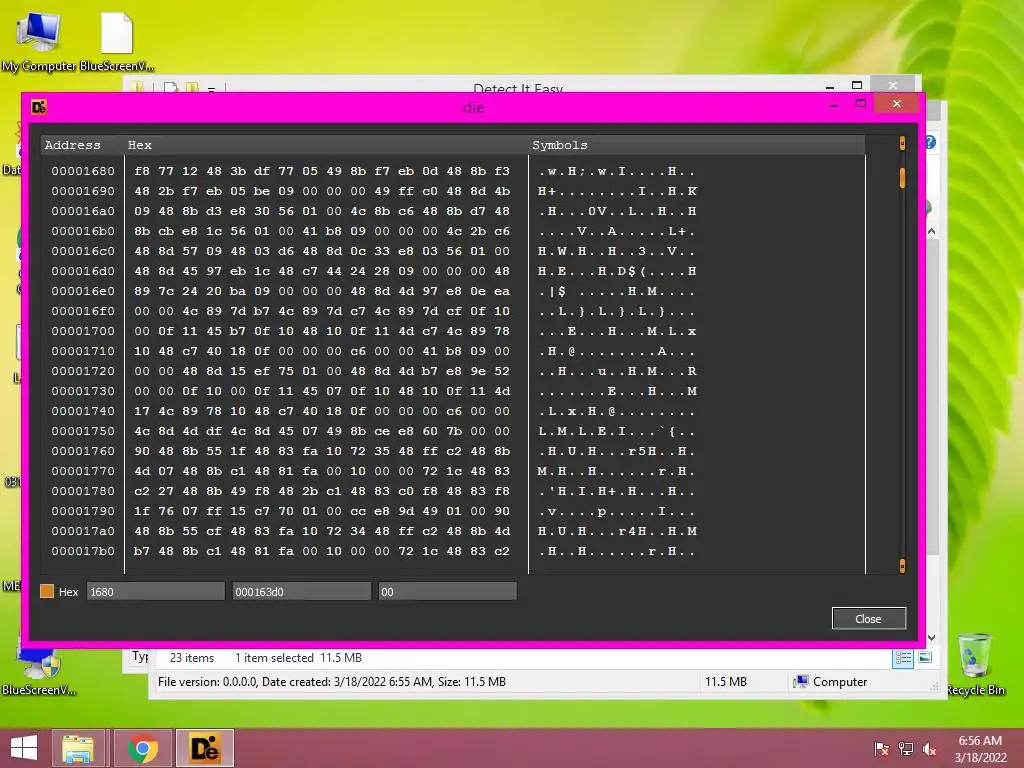Click the taskbar clock showing 6:56 AM

[x=980, y=749]
